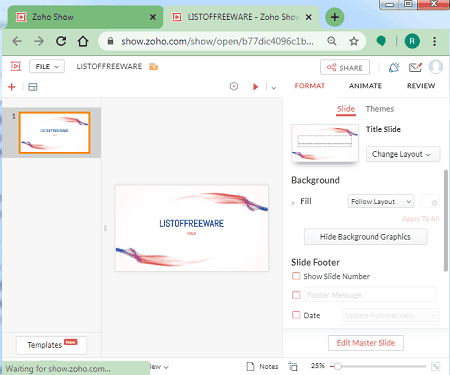
Task: Switch to the REVIEW tab
Action: coord(421,86)
